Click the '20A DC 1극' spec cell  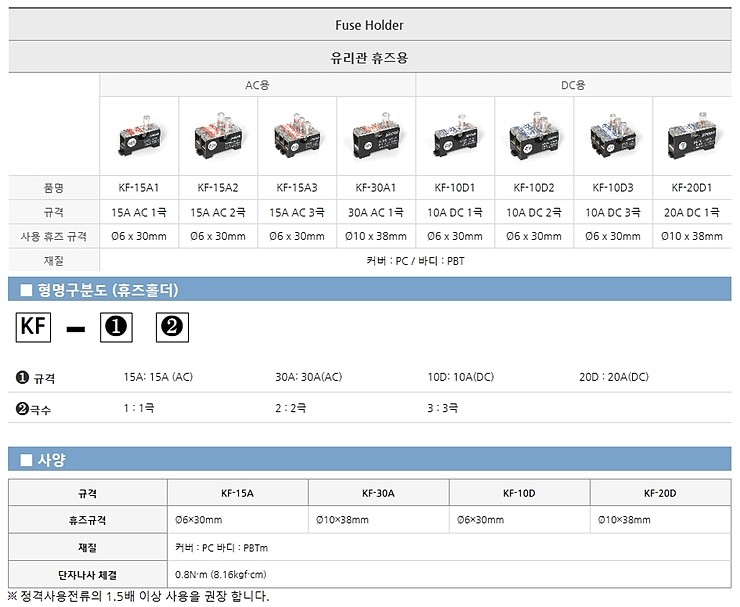[692, 212]
